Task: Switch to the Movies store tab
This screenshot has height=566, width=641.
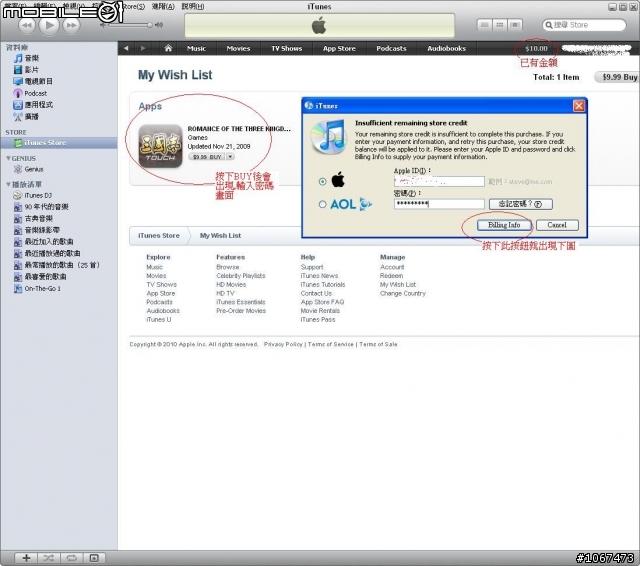Action: [x=238, y=48]
